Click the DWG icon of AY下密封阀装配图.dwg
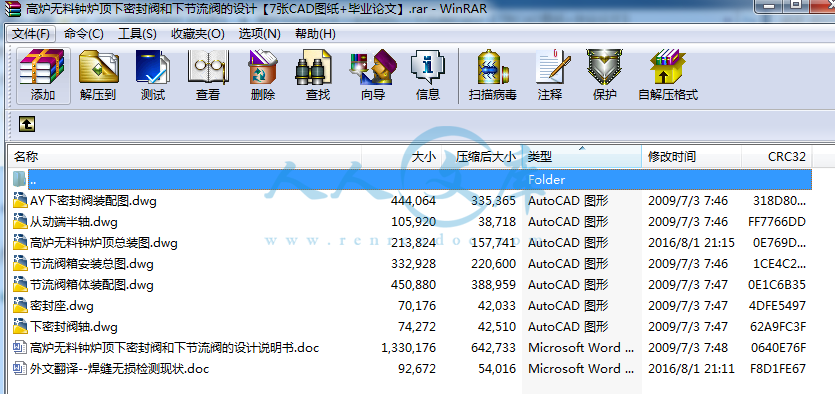 (x=20, y=201)
